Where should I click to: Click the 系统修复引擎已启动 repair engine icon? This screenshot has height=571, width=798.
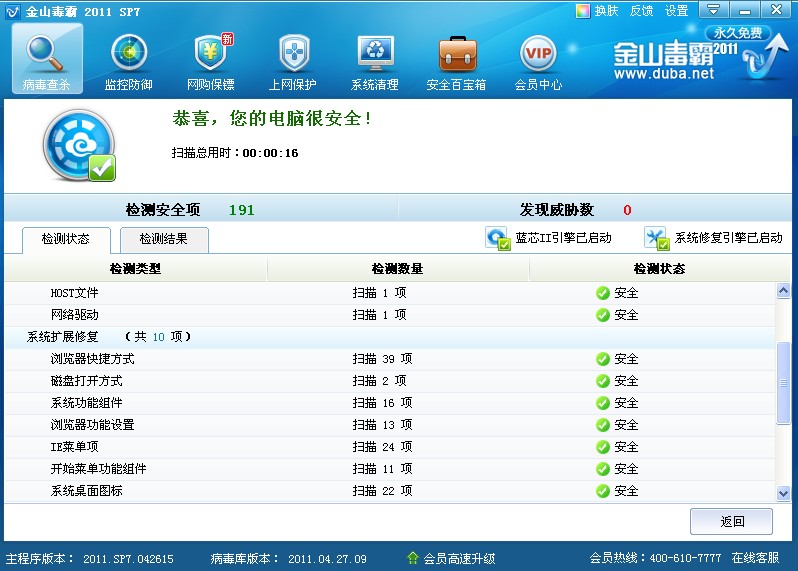click(x=657, y=238)
